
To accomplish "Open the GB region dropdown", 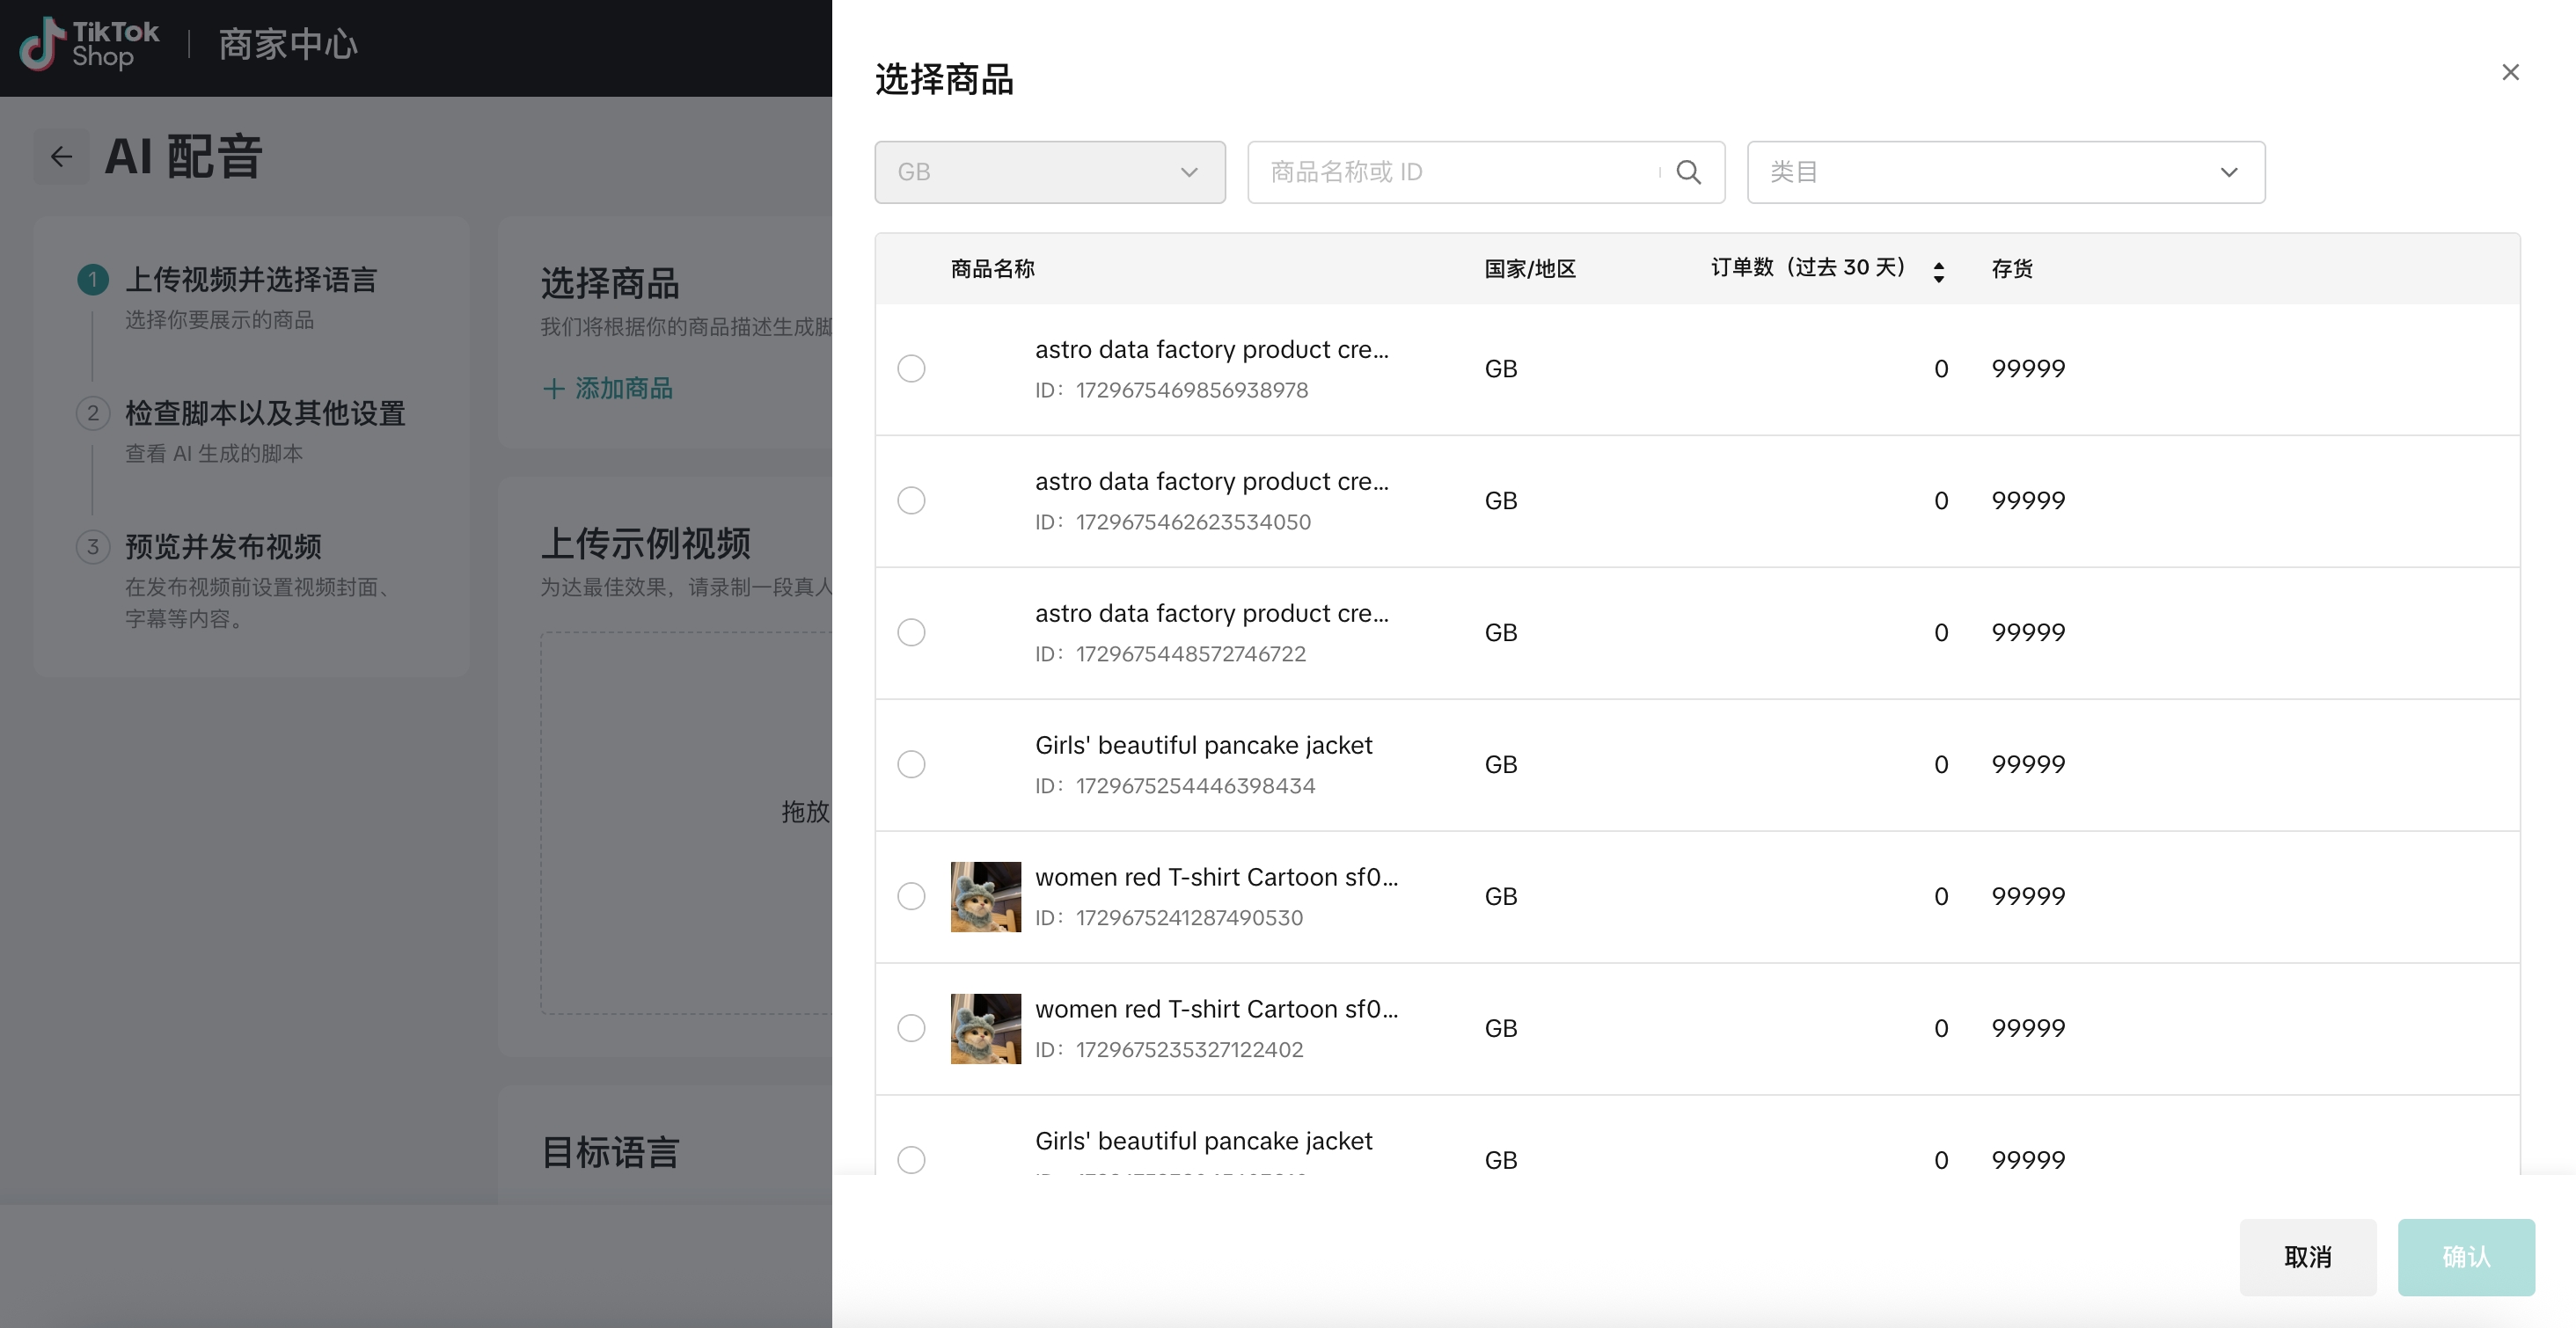I will [1049, 172].
